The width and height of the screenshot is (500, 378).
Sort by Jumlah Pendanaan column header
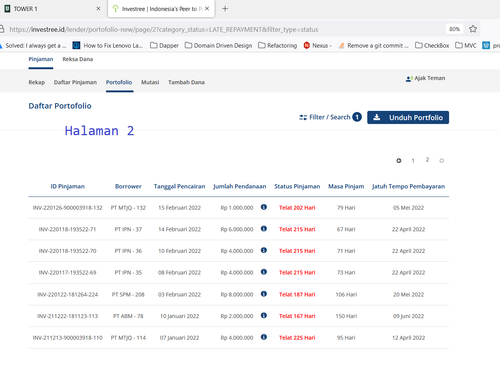pos(240,186)
